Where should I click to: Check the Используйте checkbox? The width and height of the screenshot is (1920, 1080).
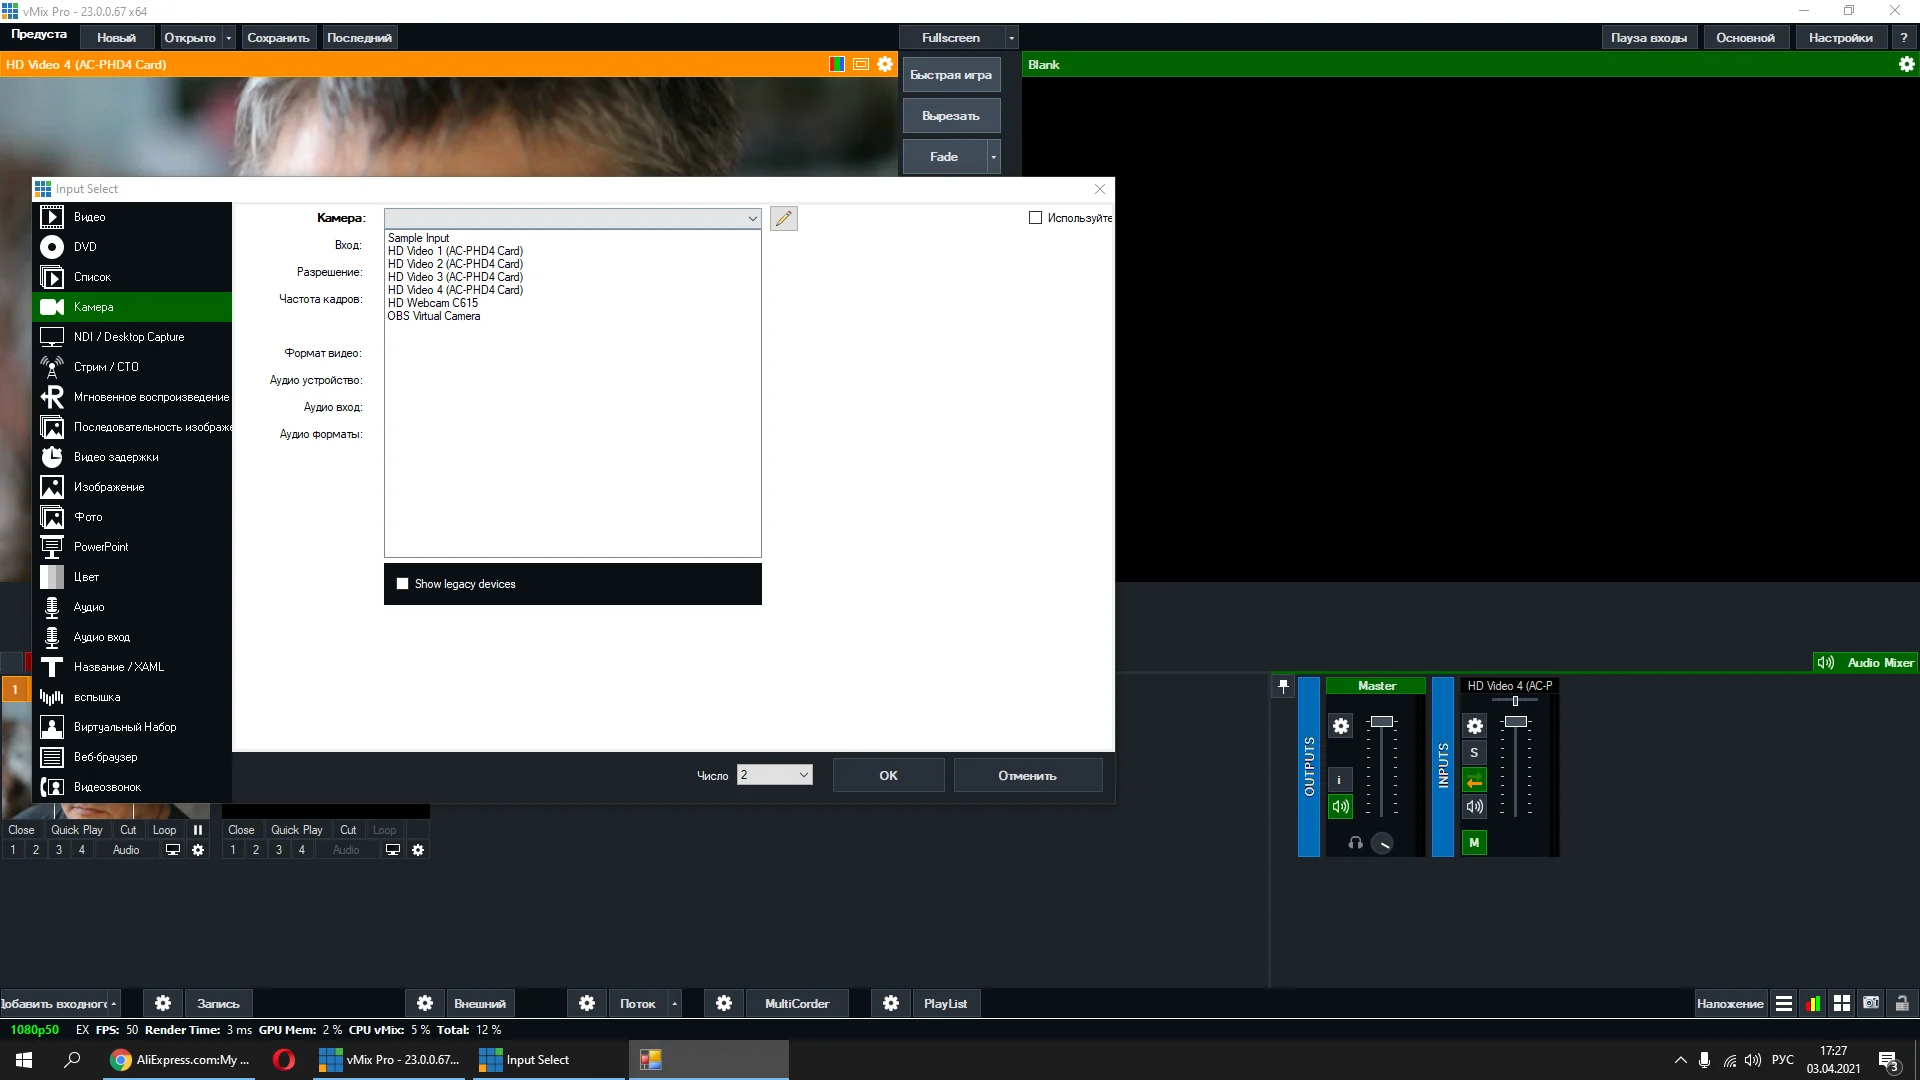[x=1035, y=218]
